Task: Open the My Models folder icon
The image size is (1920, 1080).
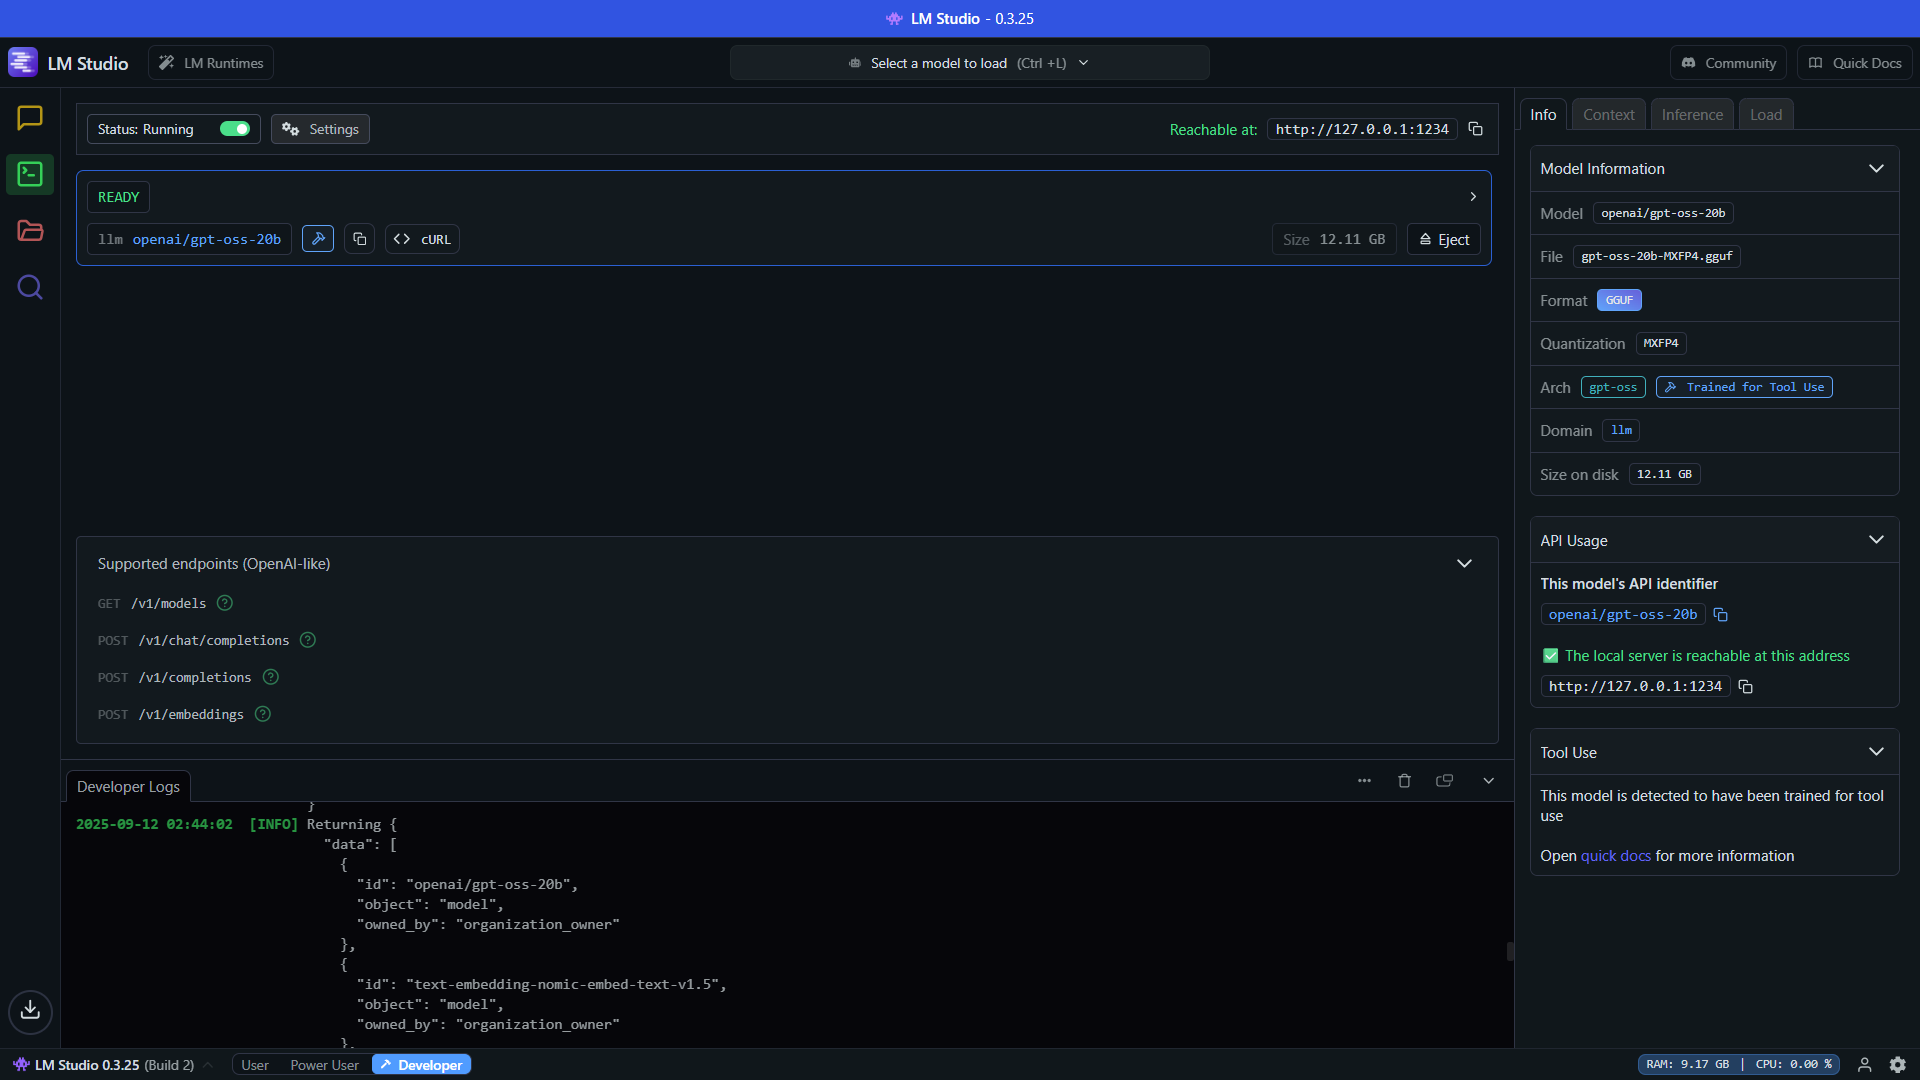Action: [30, 231]
